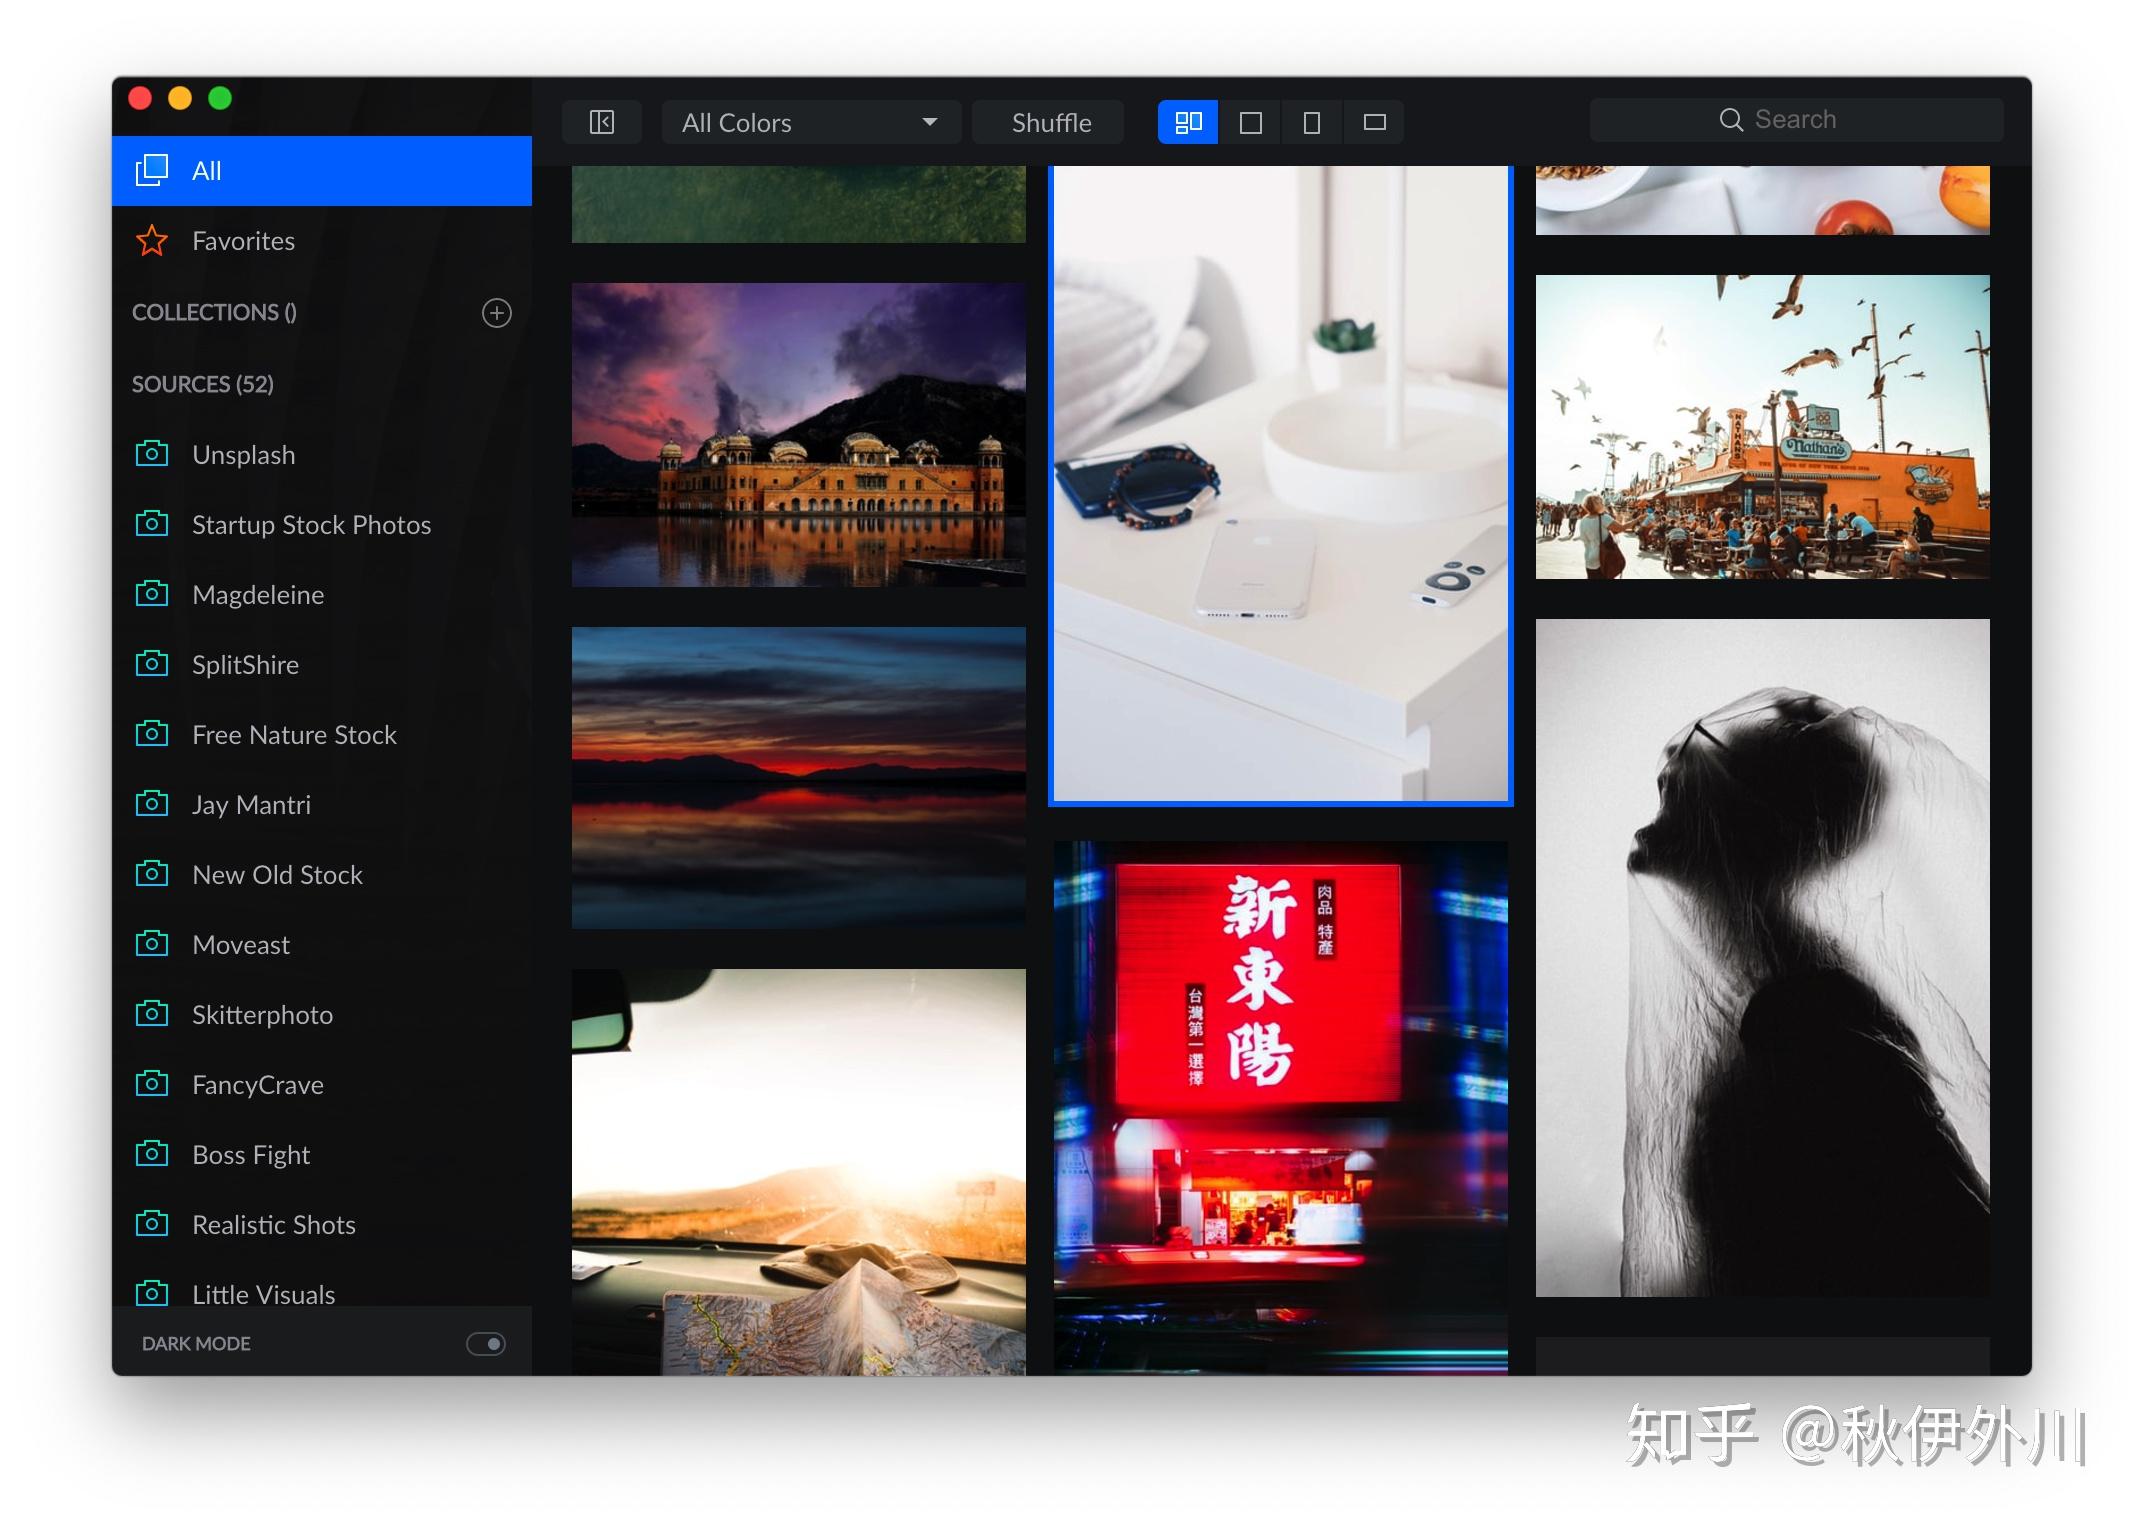
Task: Open the Boss Fight source
Action: [322, 1155]
